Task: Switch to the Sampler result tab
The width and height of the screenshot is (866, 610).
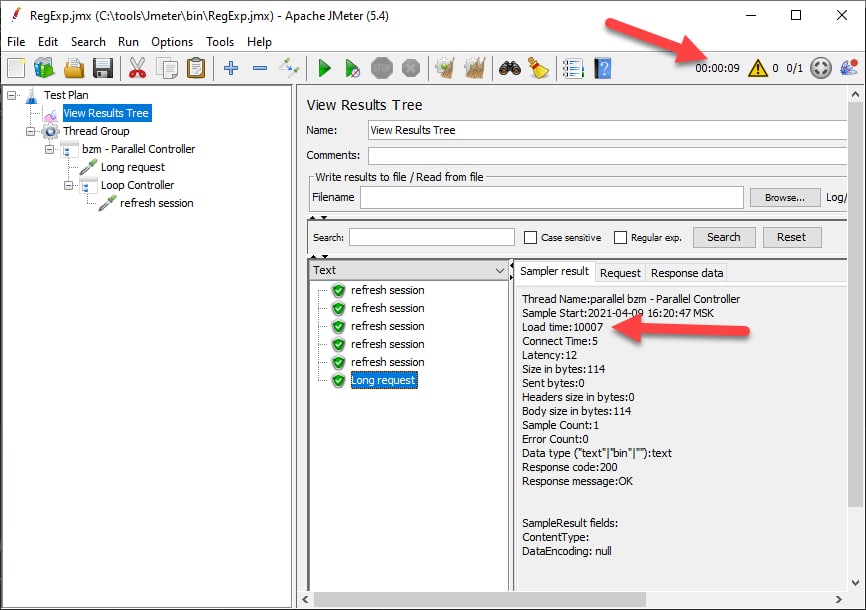Action: tap(555, 271)
